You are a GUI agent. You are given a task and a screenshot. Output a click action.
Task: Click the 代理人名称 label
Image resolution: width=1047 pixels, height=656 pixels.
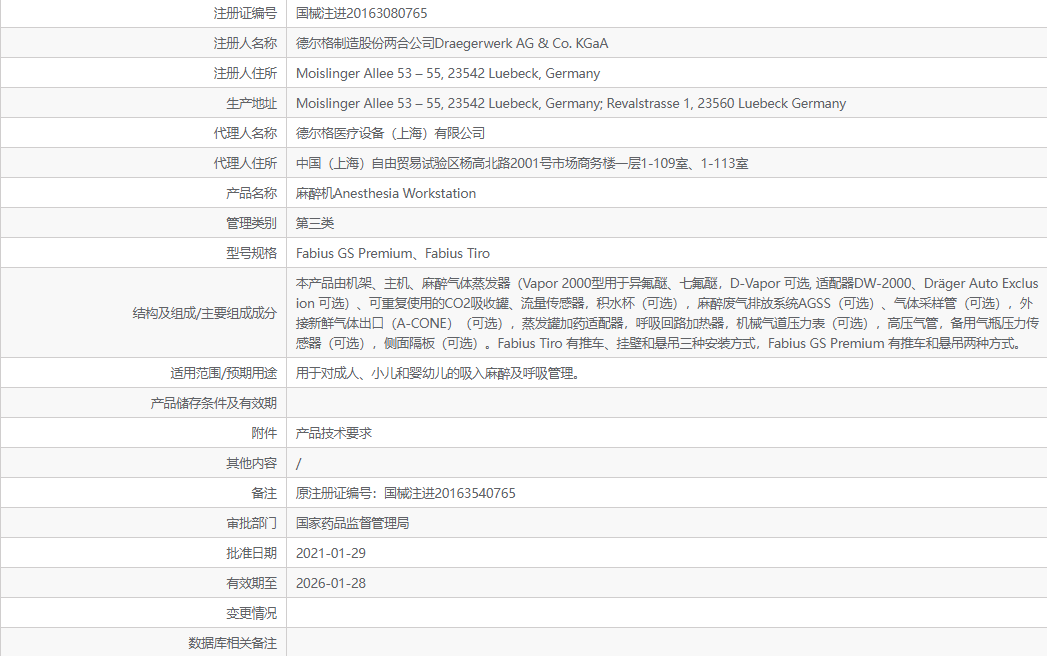245,134
